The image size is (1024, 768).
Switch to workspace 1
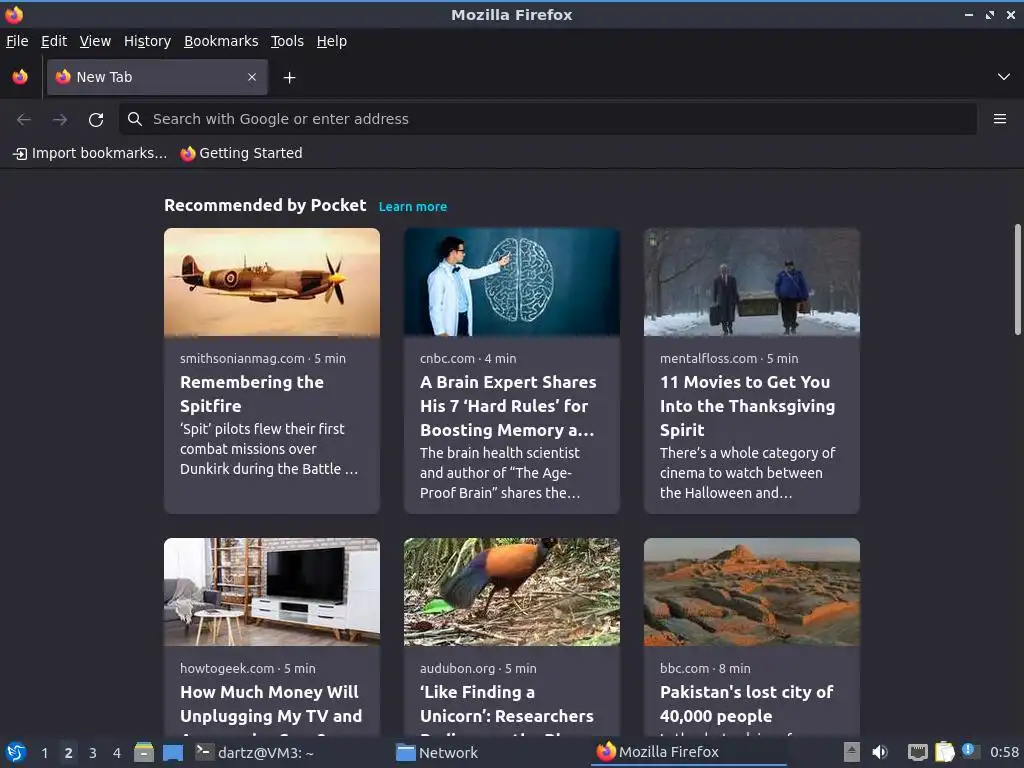(x=44, y=753)
